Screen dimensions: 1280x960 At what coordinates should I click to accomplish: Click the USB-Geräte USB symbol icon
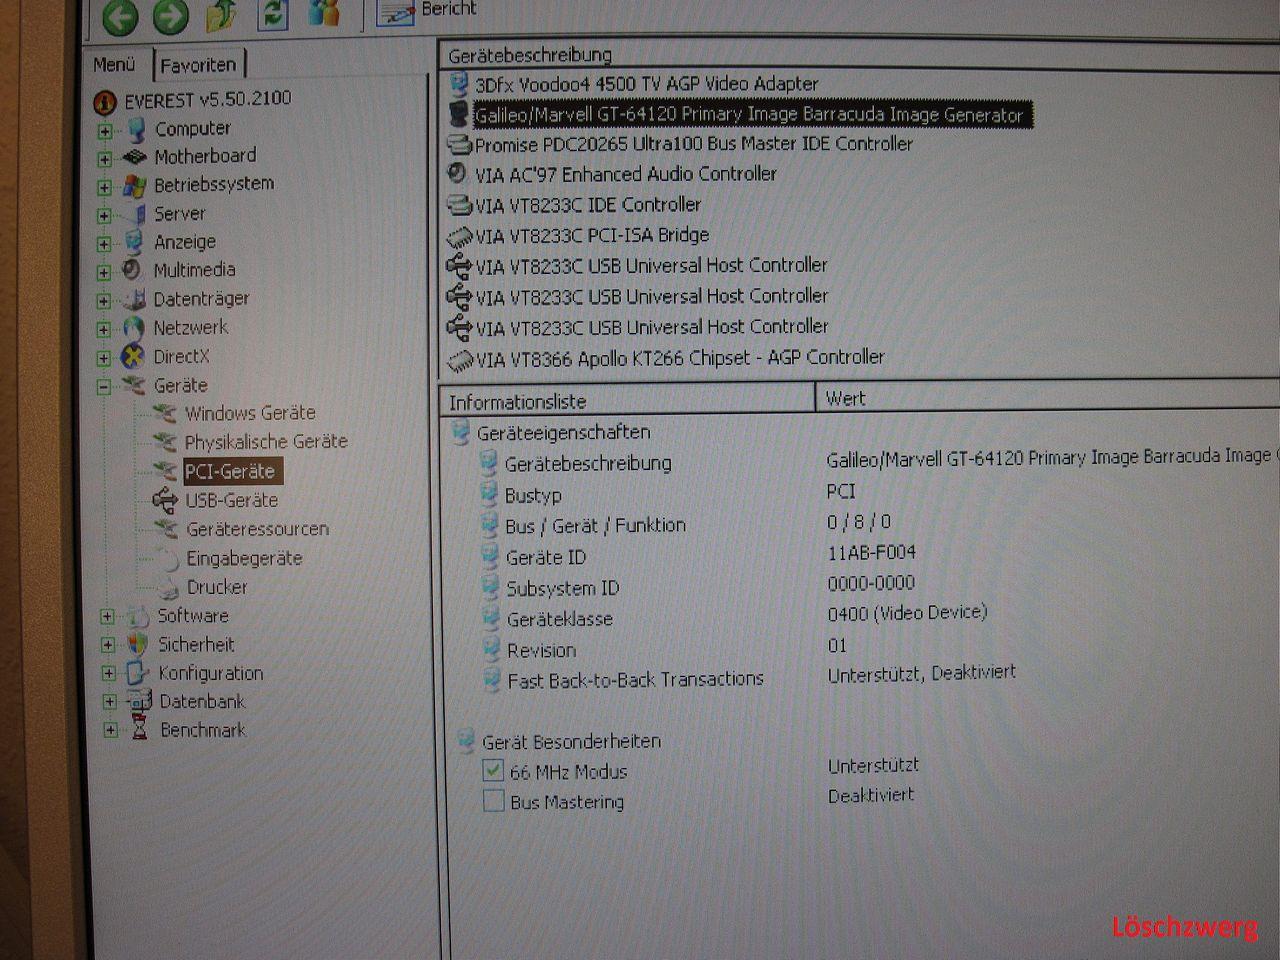coord(165,499)
